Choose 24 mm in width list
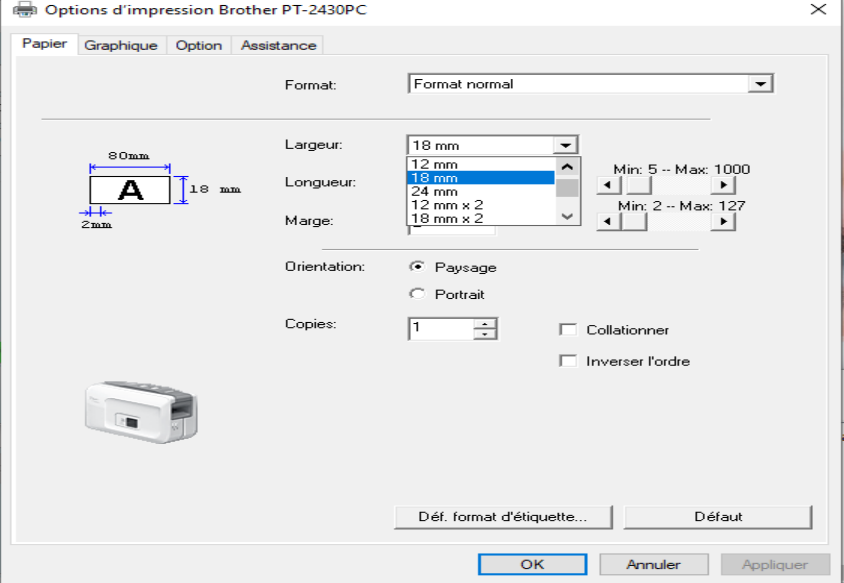 (481, 191)
